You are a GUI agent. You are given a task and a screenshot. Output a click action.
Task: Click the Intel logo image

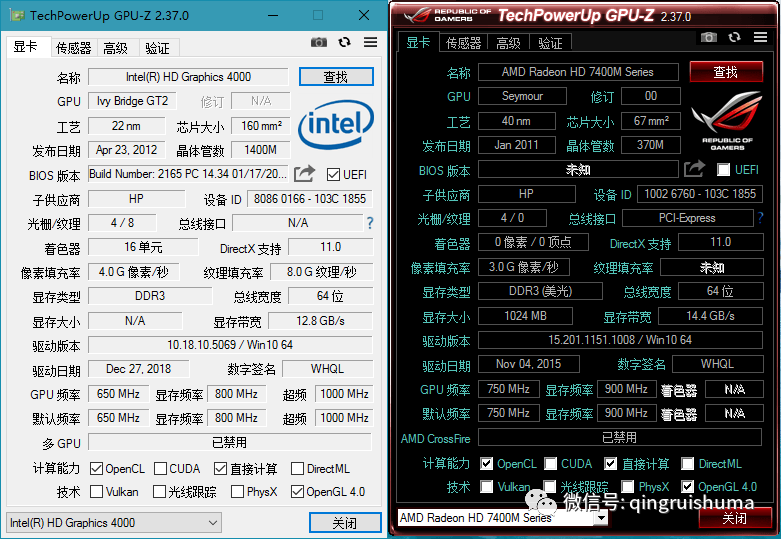(336, 125)
